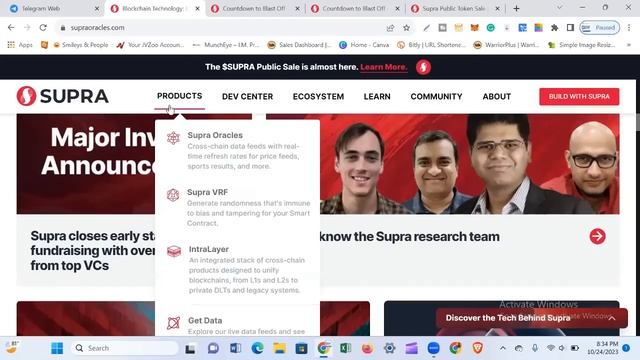Open the Bitly URL Shortener bookmark

[x=431, y=45]
